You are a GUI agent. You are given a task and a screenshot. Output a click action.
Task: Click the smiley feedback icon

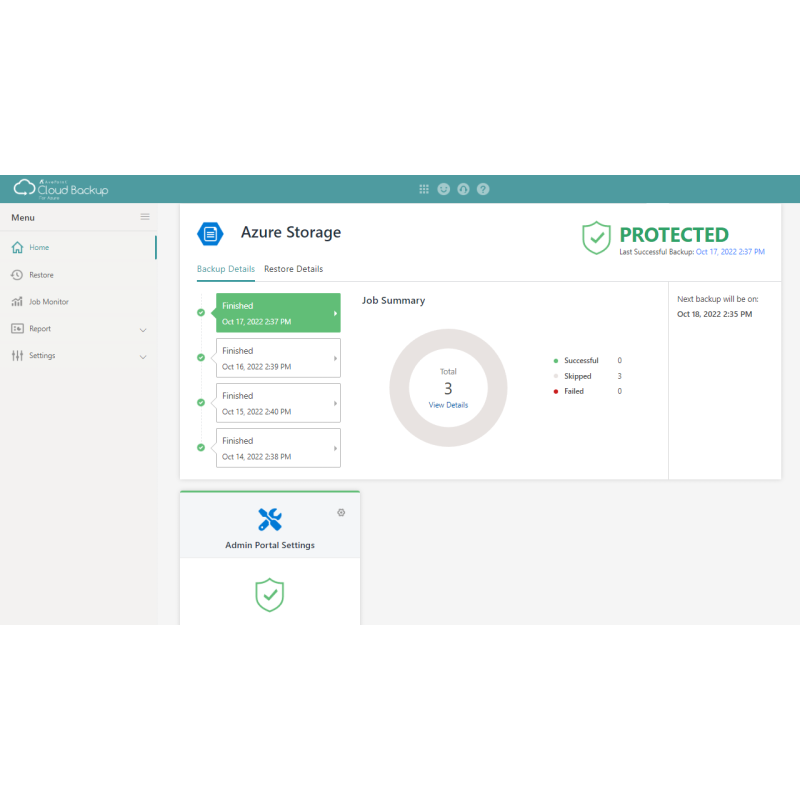pos(444,189)
